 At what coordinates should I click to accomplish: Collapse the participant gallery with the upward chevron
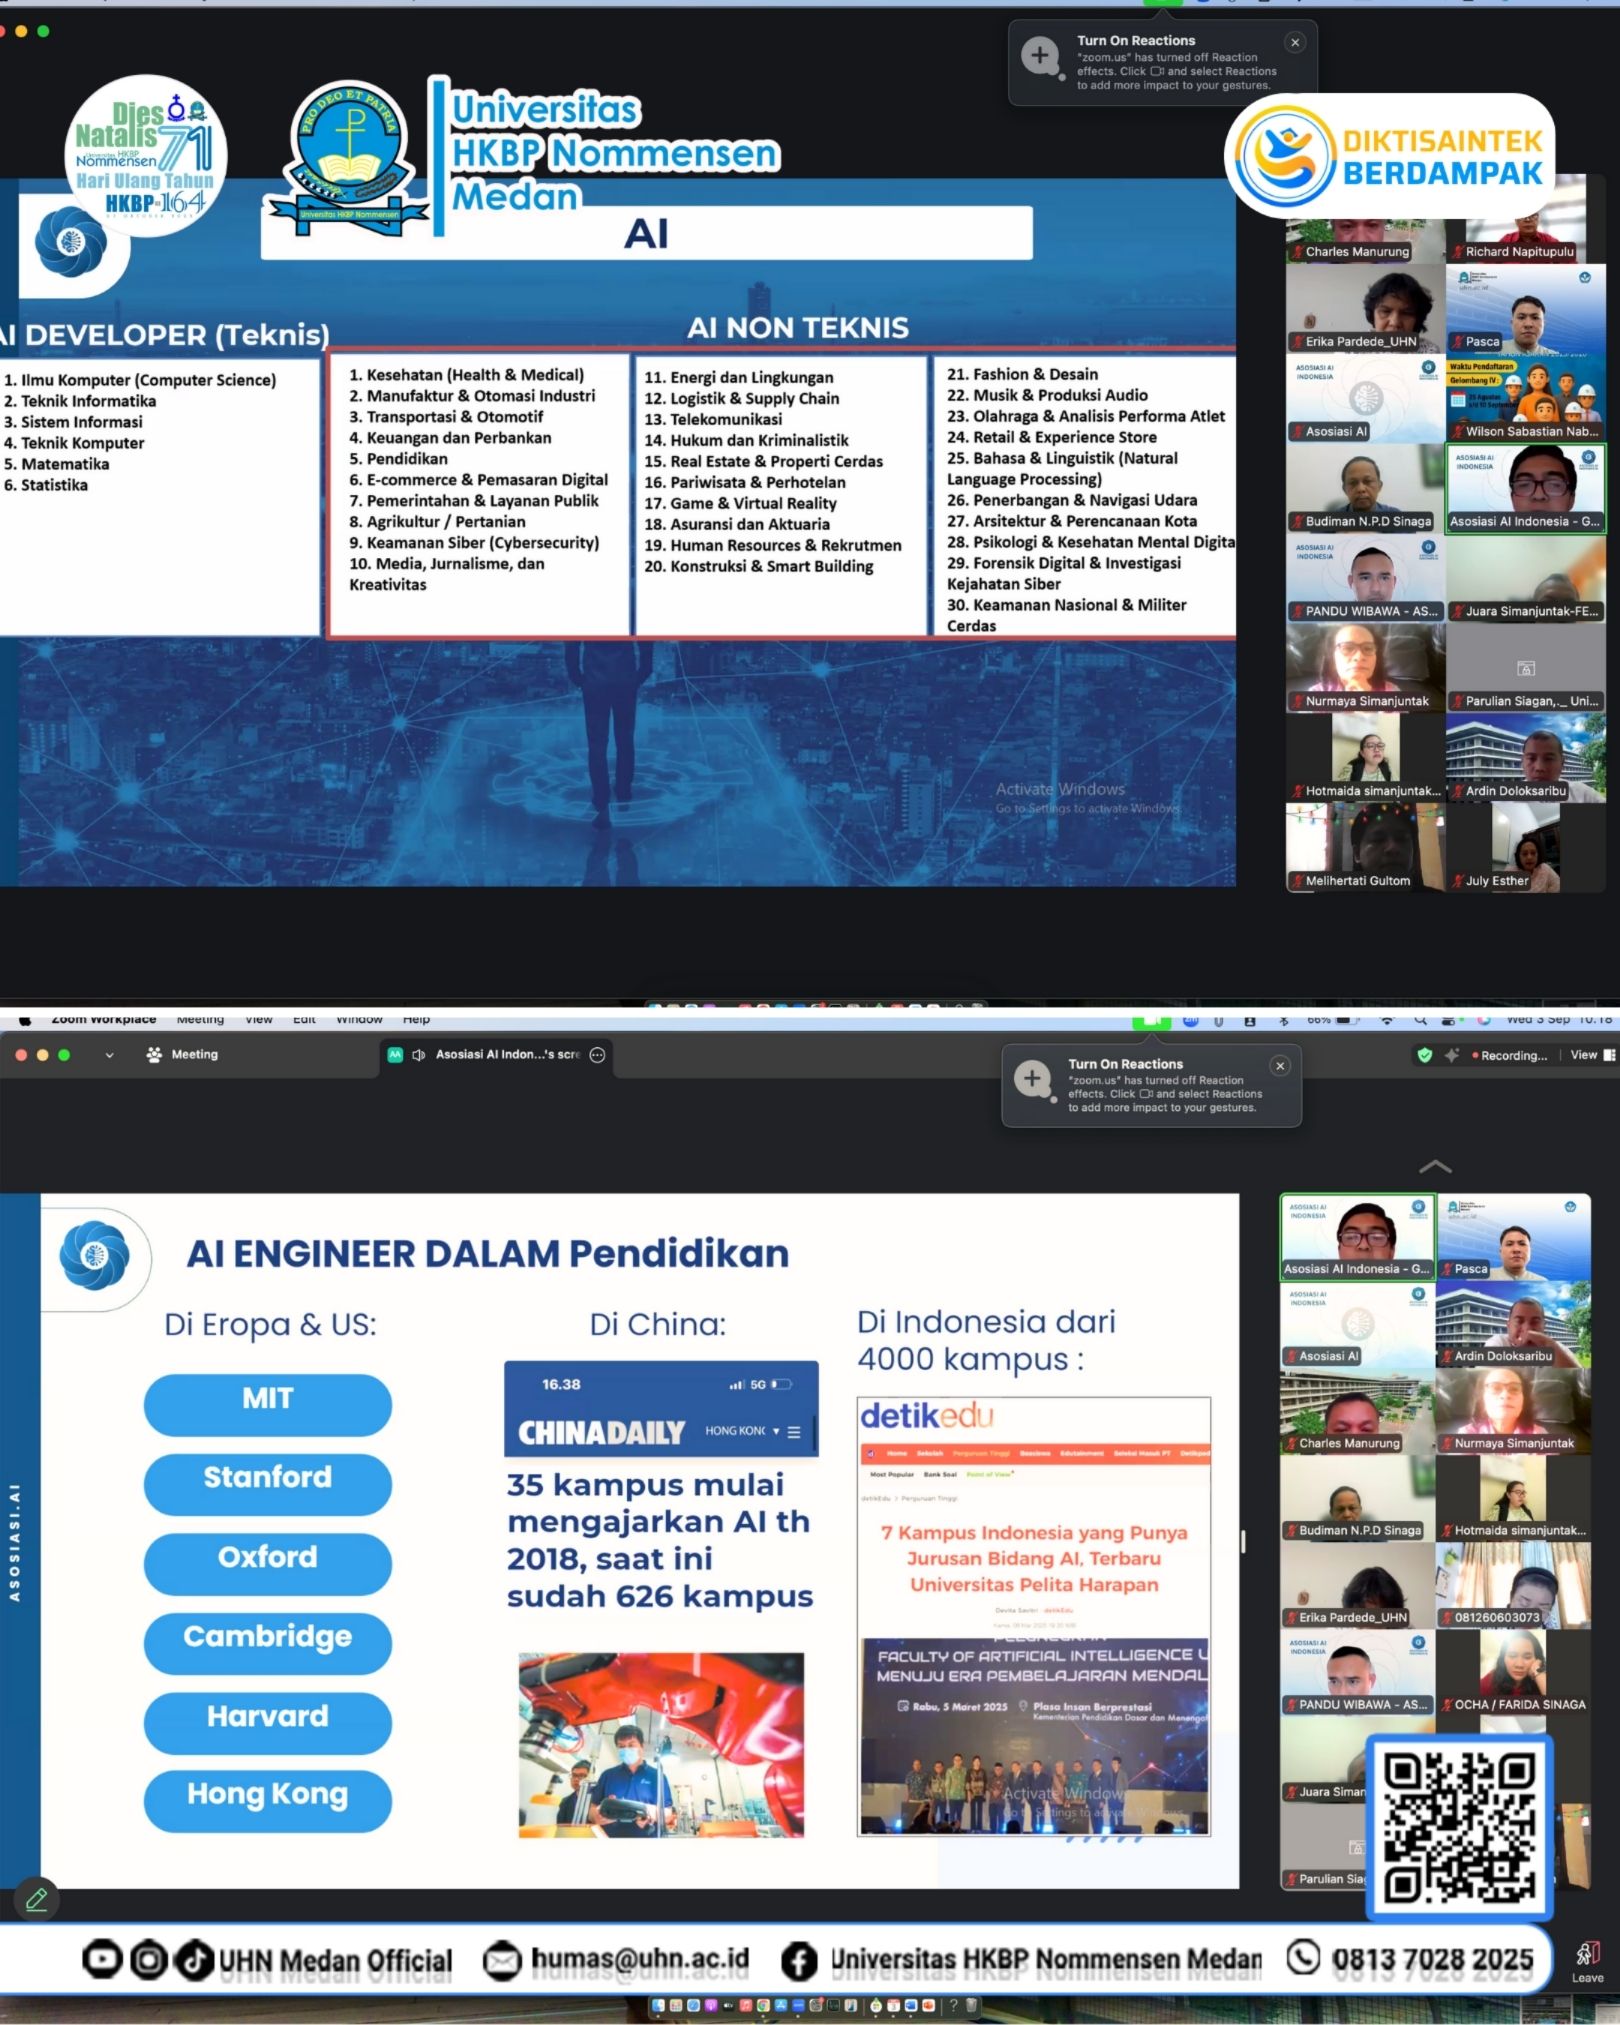tap(1435, 1166)
